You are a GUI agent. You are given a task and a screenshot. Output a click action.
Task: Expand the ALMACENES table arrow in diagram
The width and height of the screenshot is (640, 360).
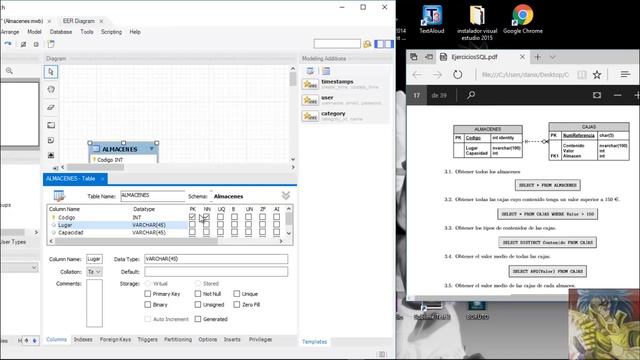coord(152,149)
